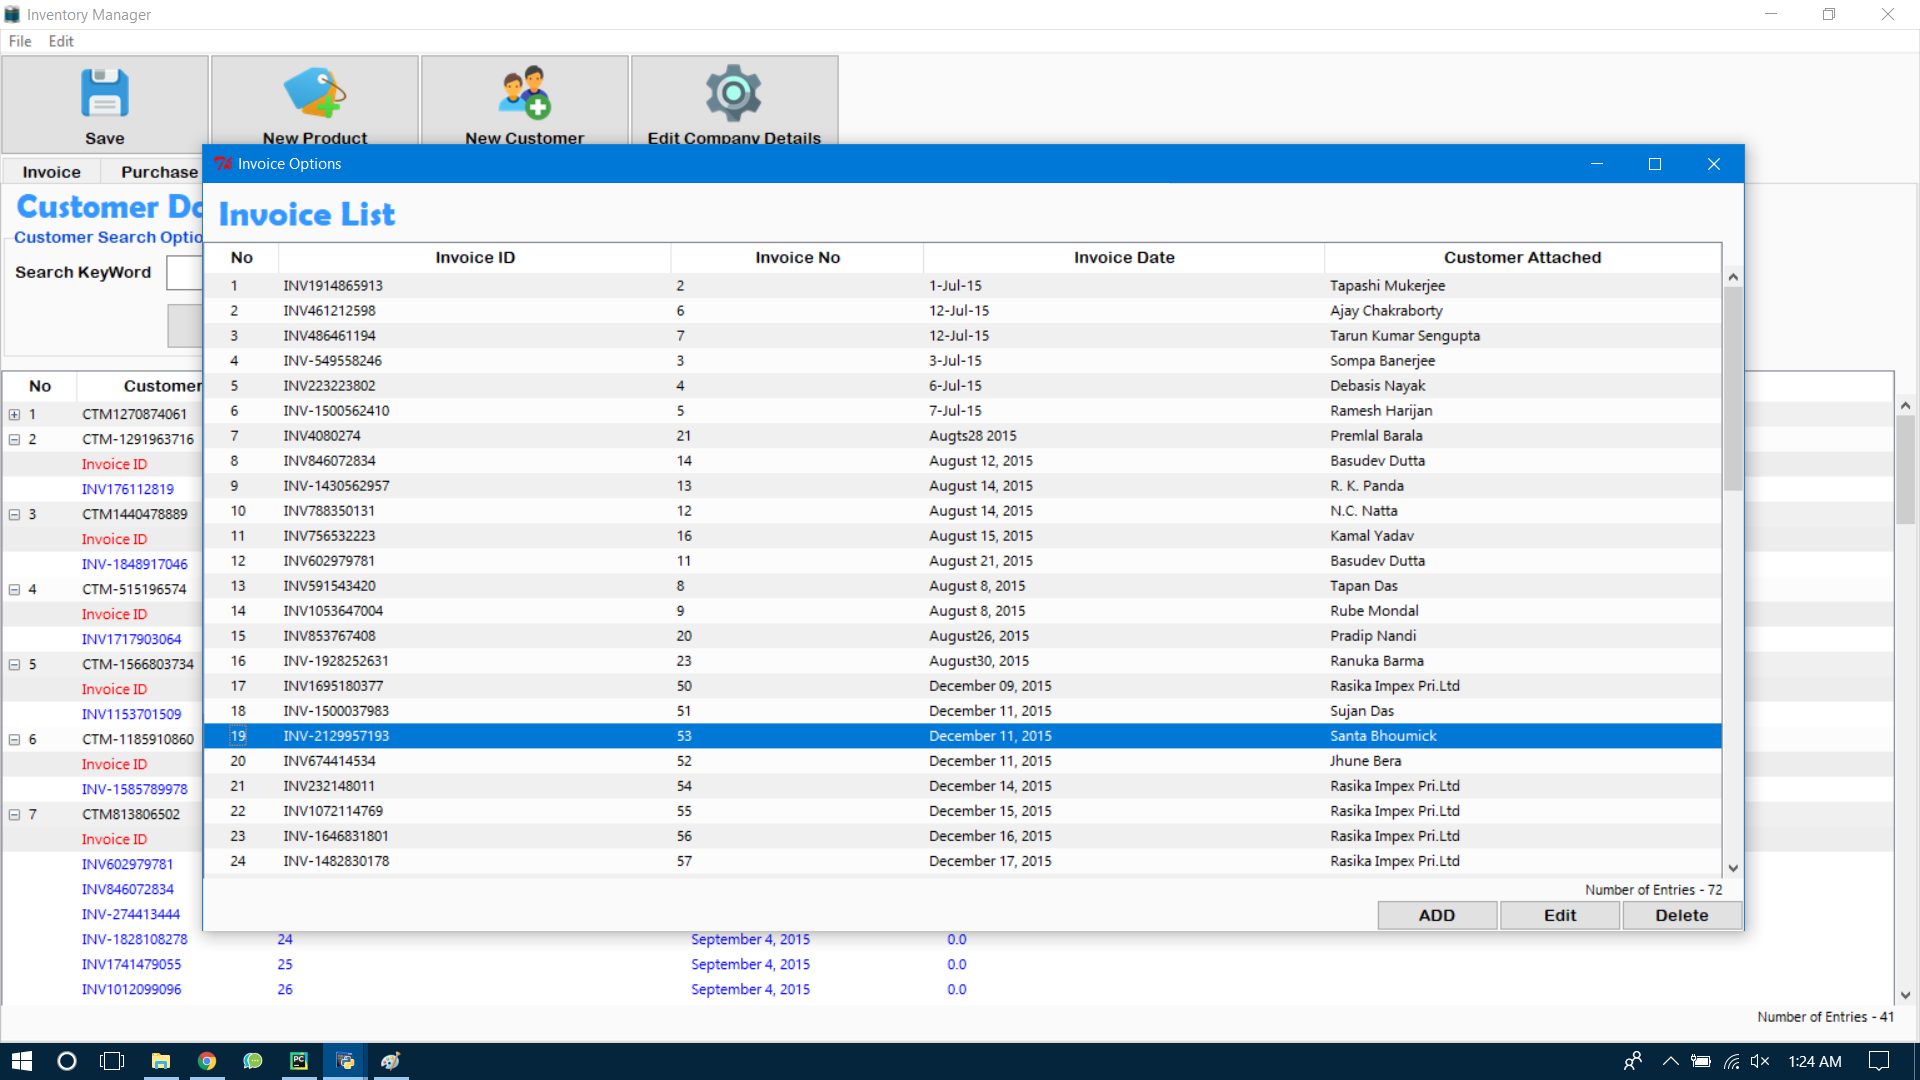Click the Invoice List scroll-down arrow
This screenshot has width=1920, height=1080.
click(x=1733, y=868)
